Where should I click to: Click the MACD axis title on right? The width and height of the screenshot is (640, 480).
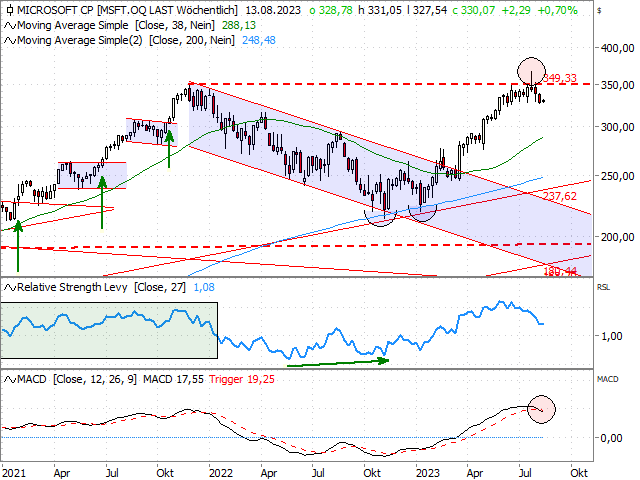607,380
